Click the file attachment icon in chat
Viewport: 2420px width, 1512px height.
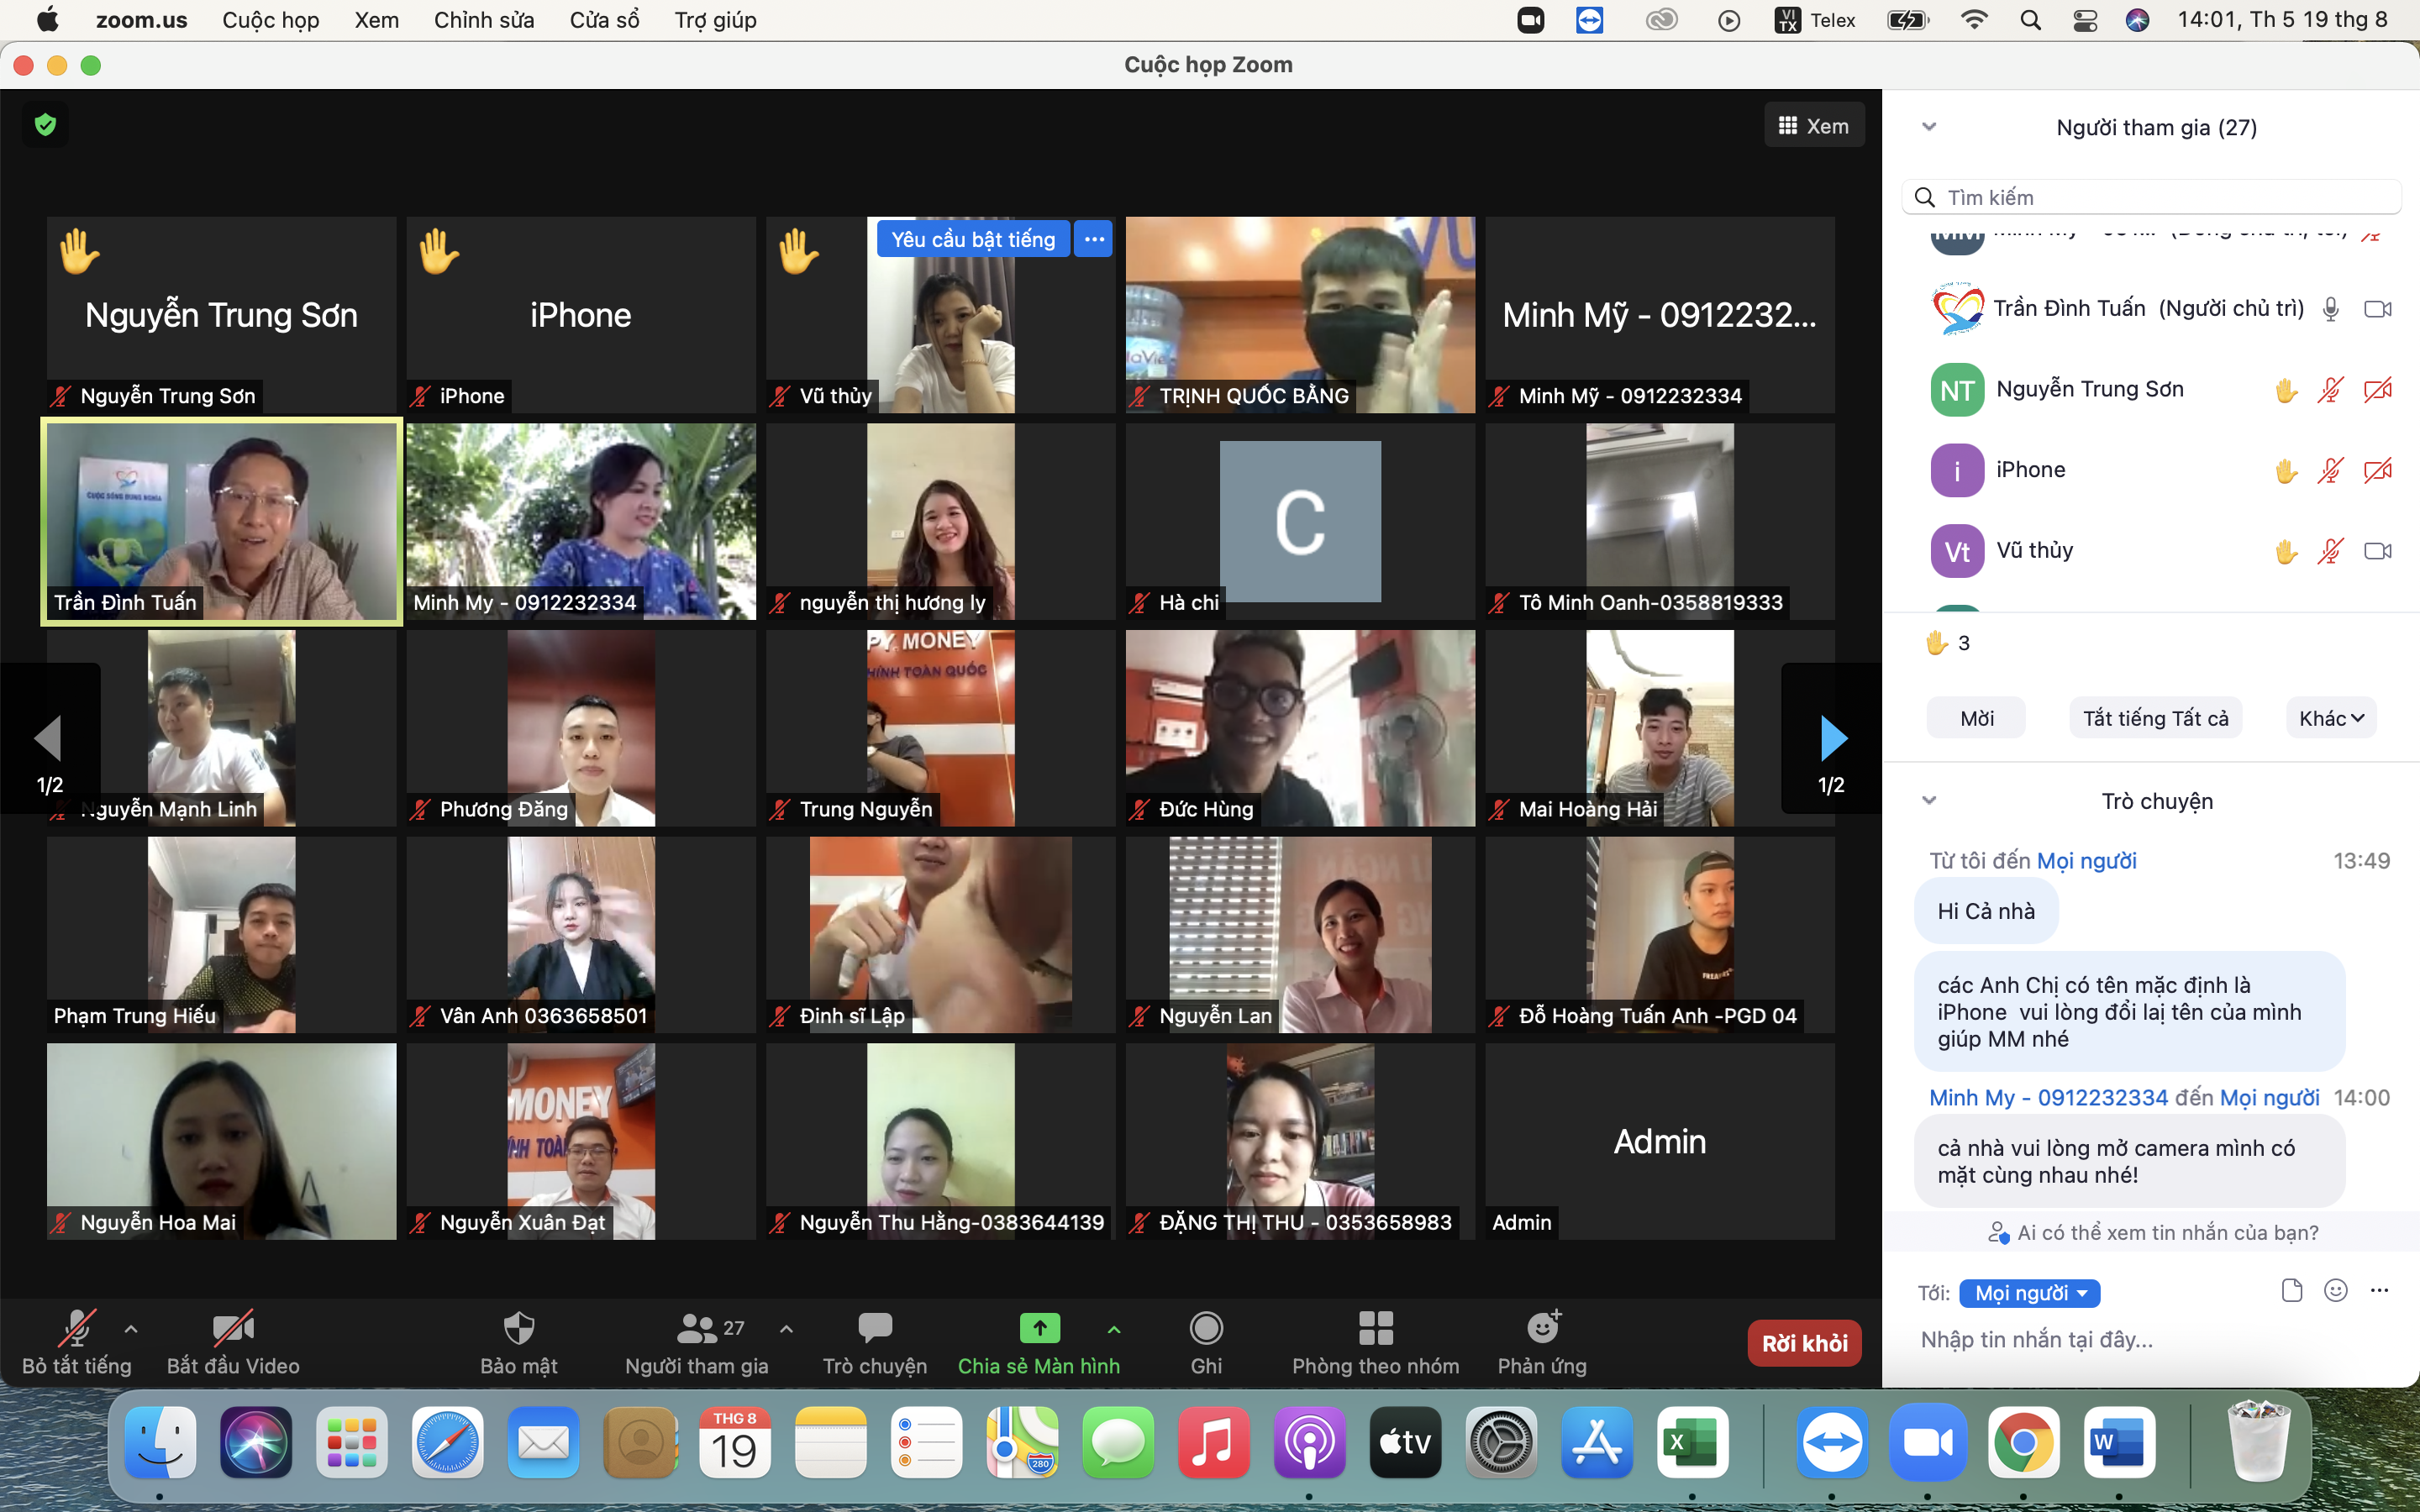(2292, 1291)
